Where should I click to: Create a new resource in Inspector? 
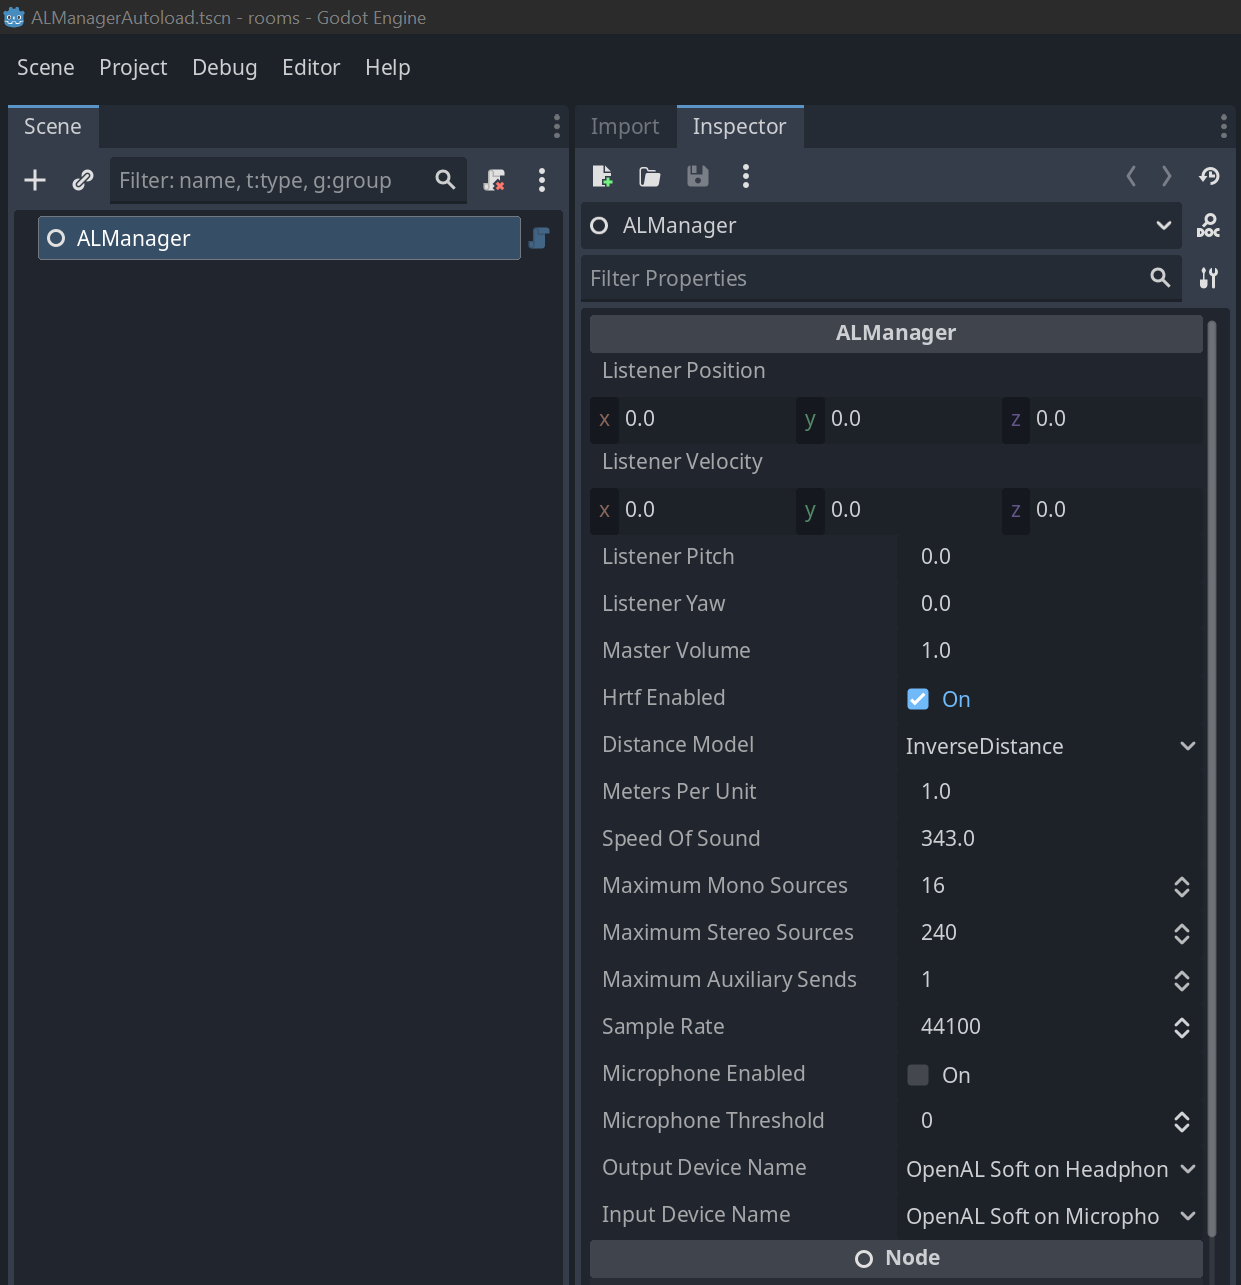[602, 177]
